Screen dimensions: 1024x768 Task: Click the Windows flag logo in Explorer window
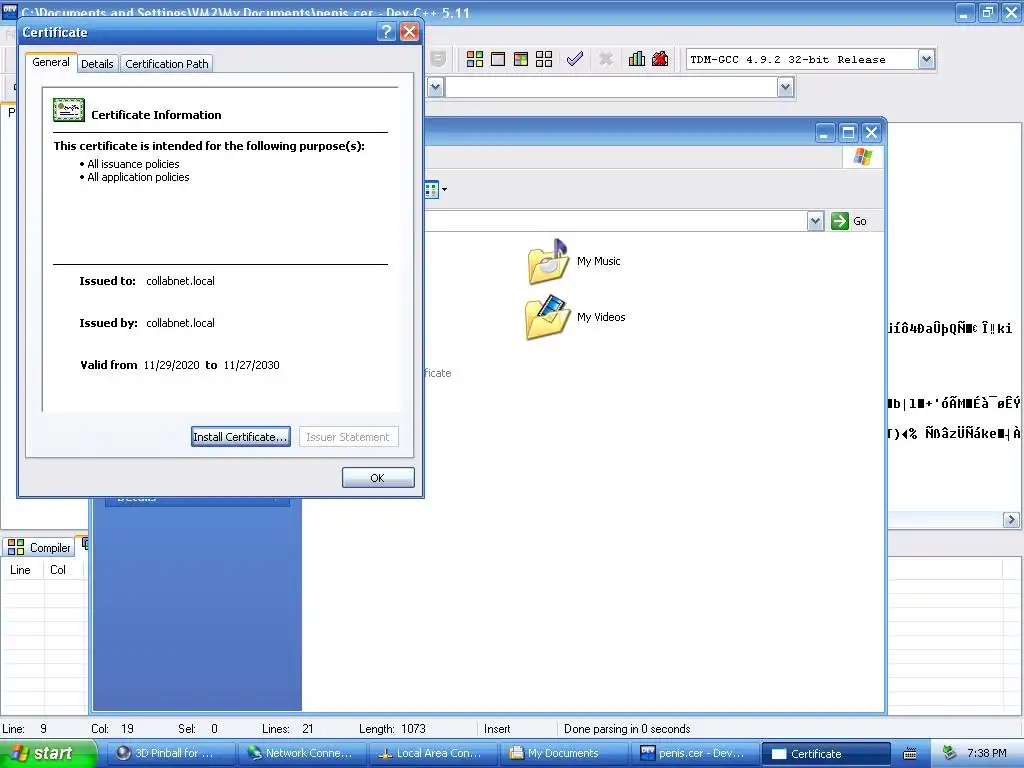tap(863, 157)
